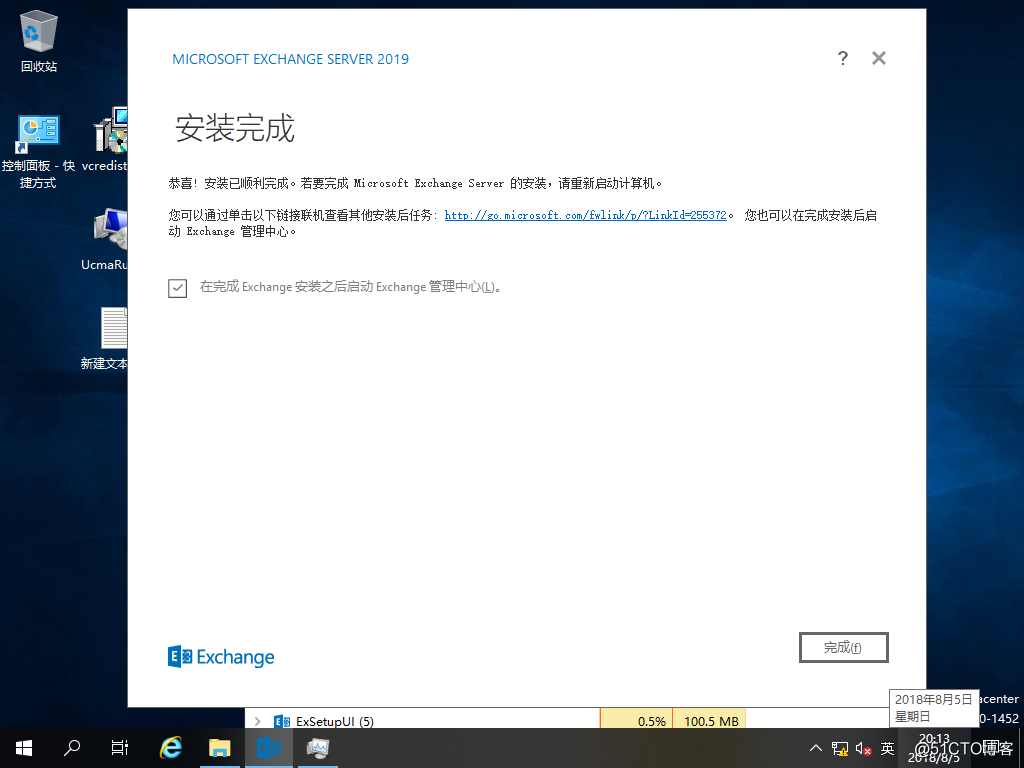Click the muted volume tray icon
The width and height of the screenshot is (1024, 768).
[863, 748]
